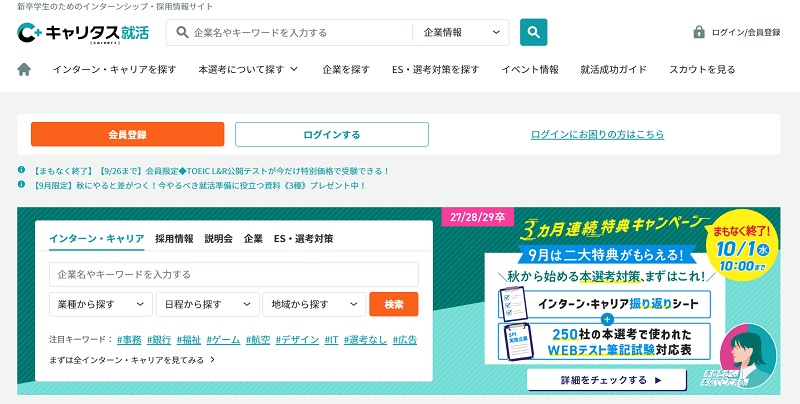
Task: Open インターン・キャリアを探す menu item
Action: [x=115, y=69]
